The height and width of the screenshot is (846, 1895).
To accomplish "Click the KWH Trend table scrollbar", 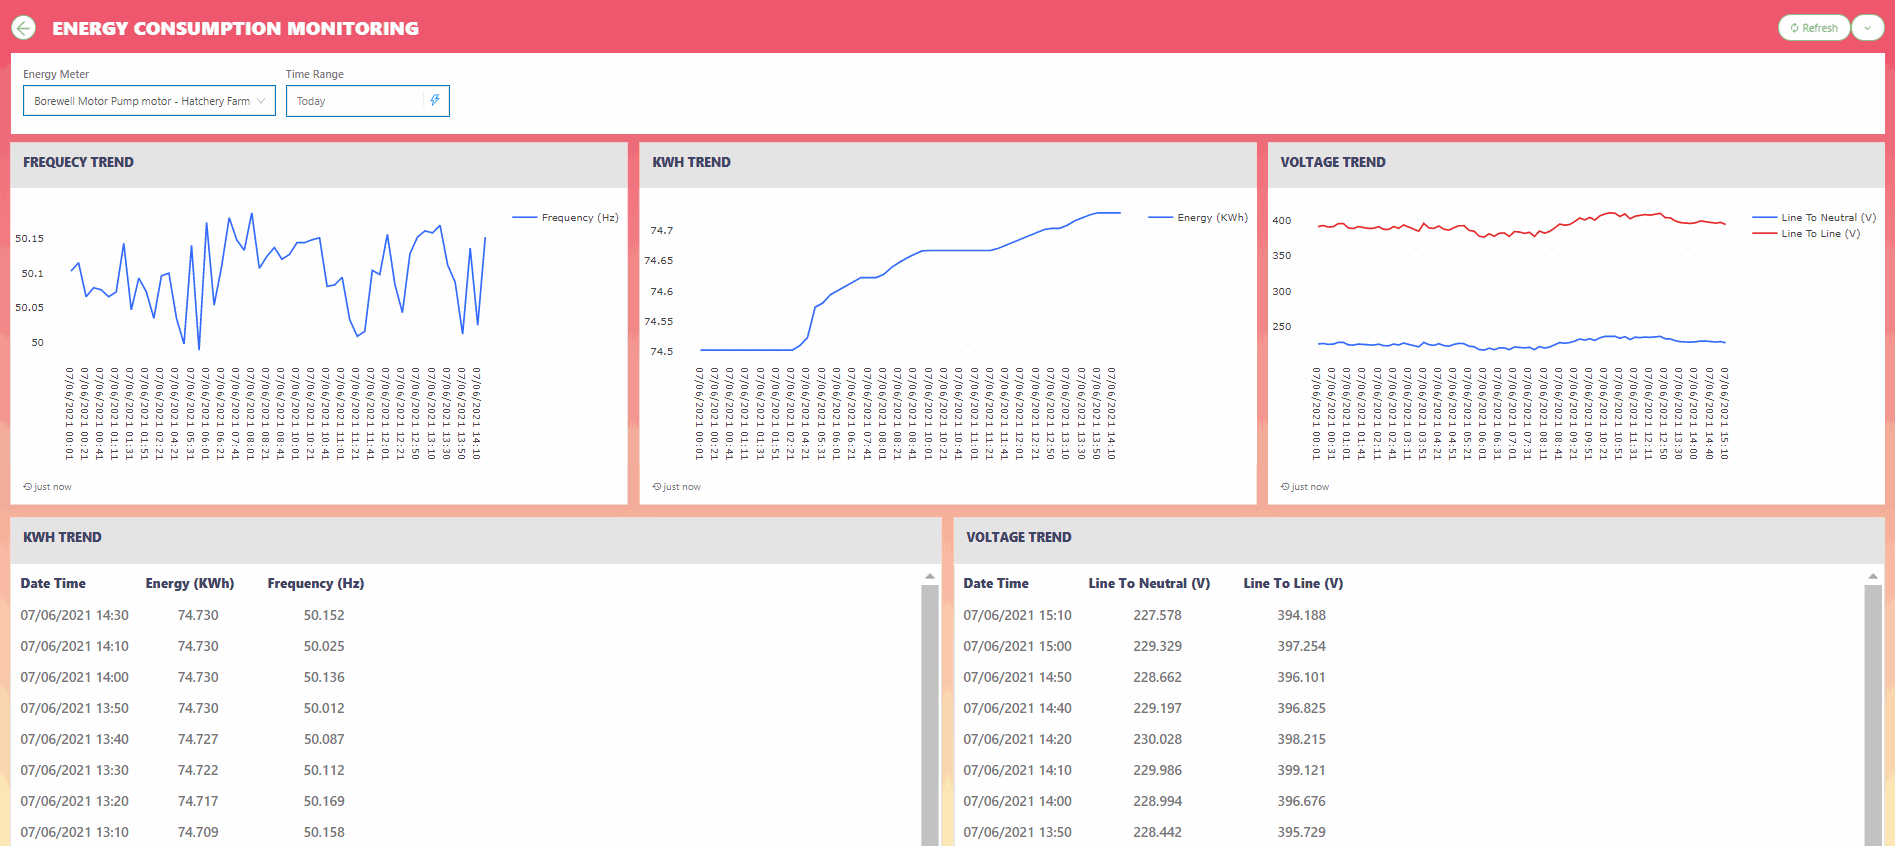I will [x=929, y=710].
